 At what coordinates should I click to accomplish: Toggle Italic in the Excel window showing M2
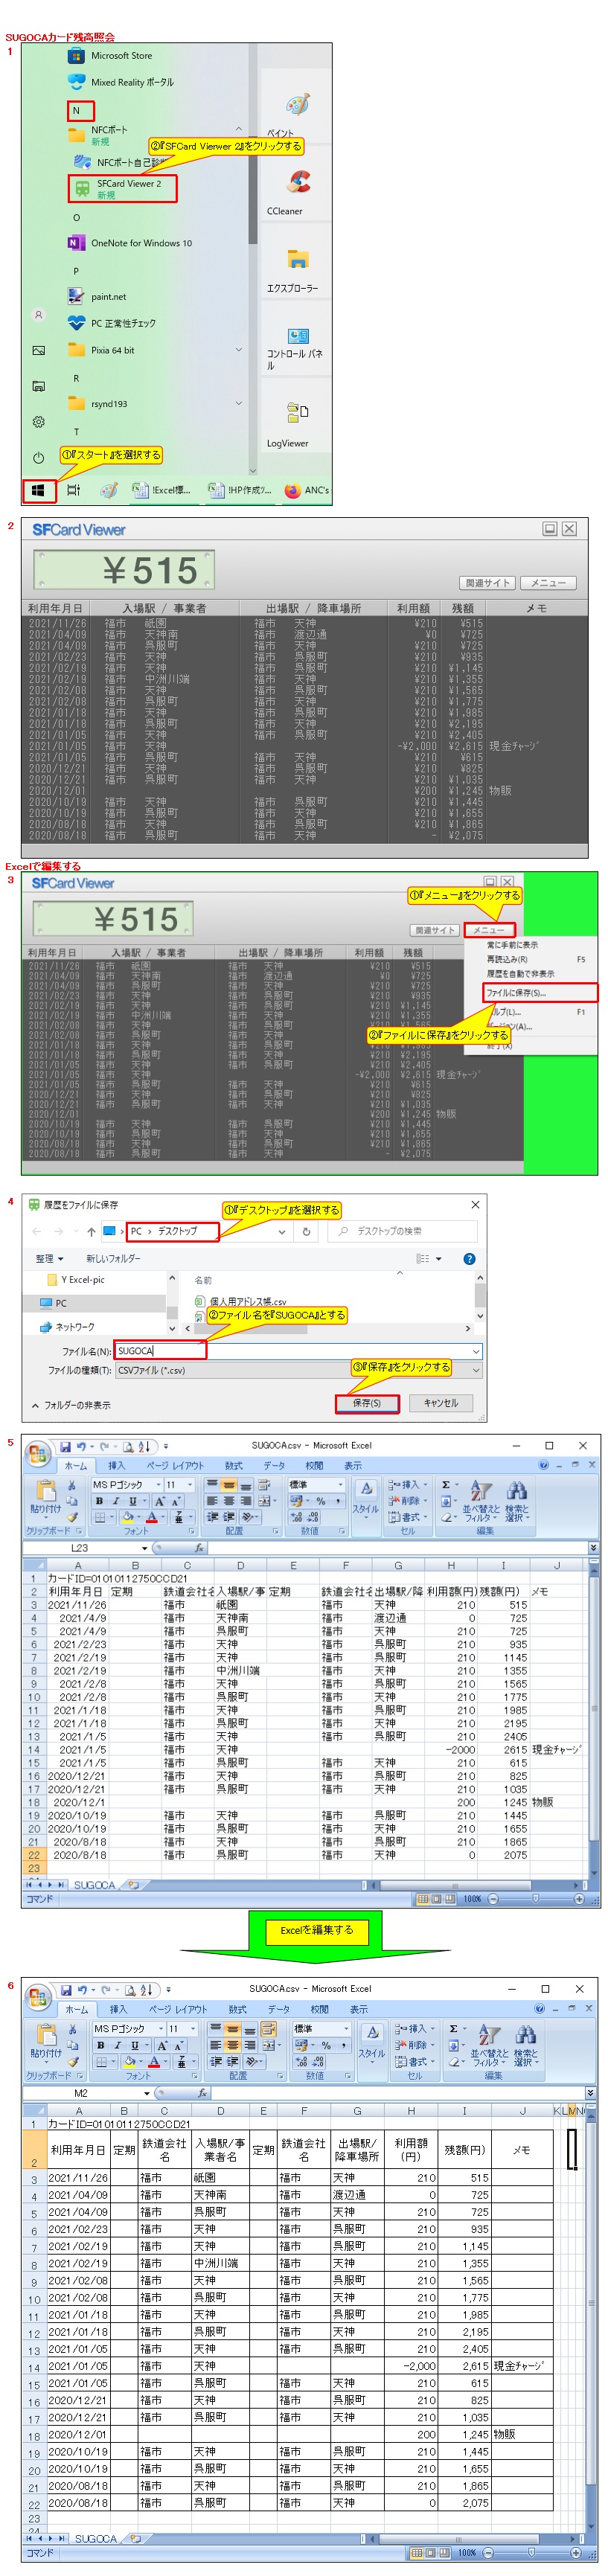point(117,2045)
